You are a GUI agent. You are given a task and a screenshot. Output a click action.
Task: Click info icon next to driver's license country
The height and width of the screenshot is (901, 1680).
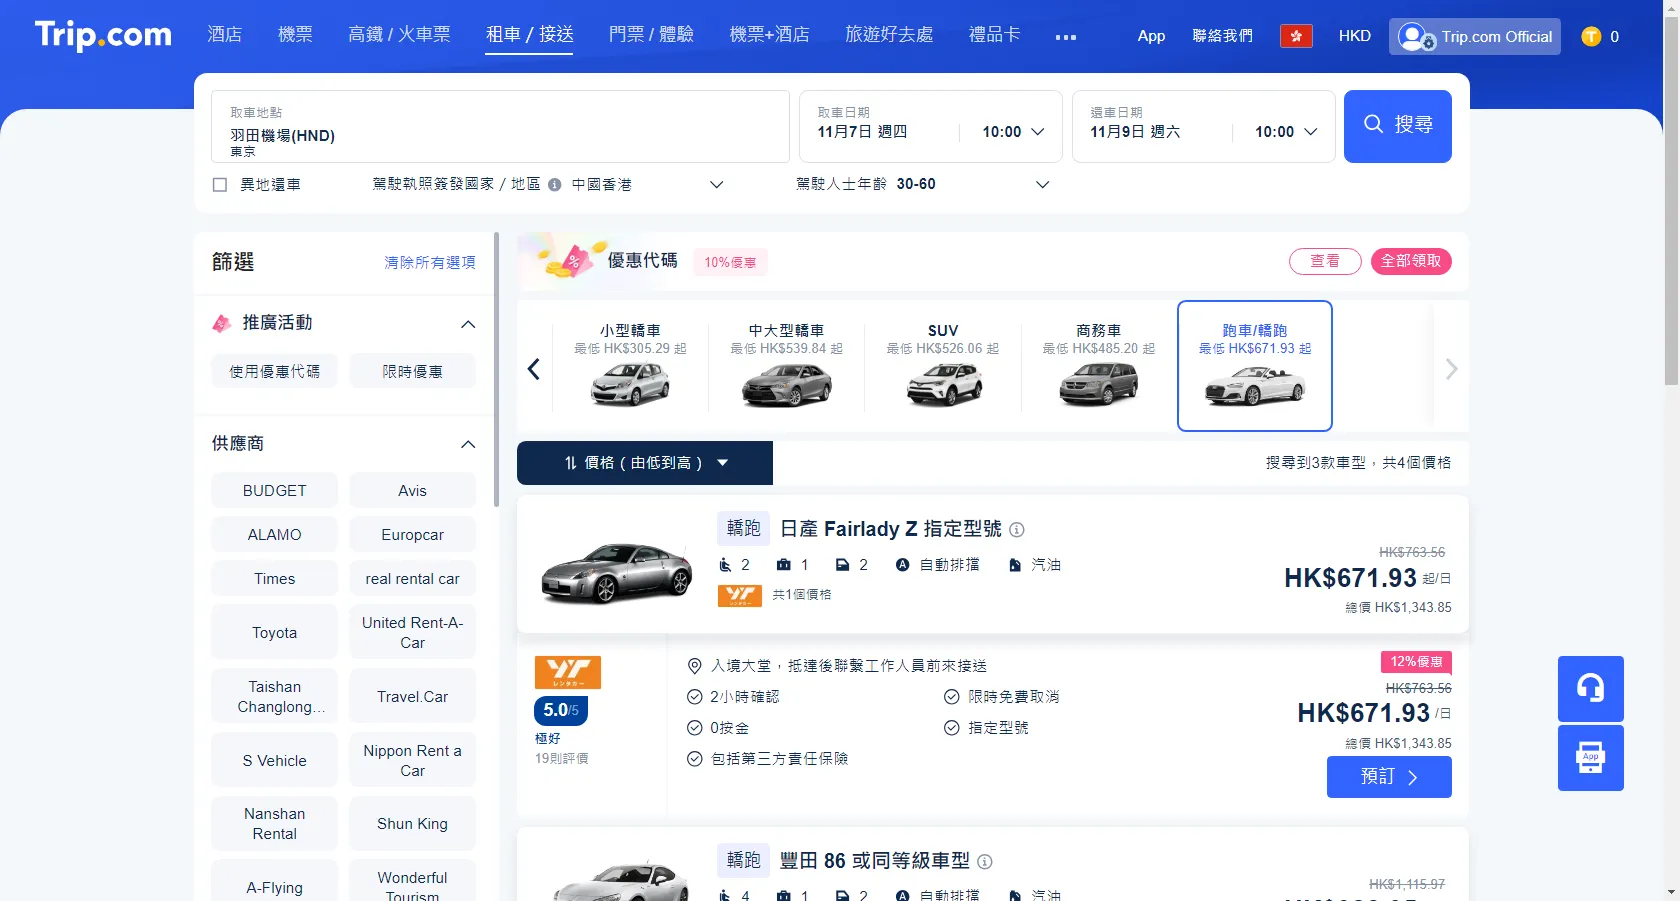point(555,185)
